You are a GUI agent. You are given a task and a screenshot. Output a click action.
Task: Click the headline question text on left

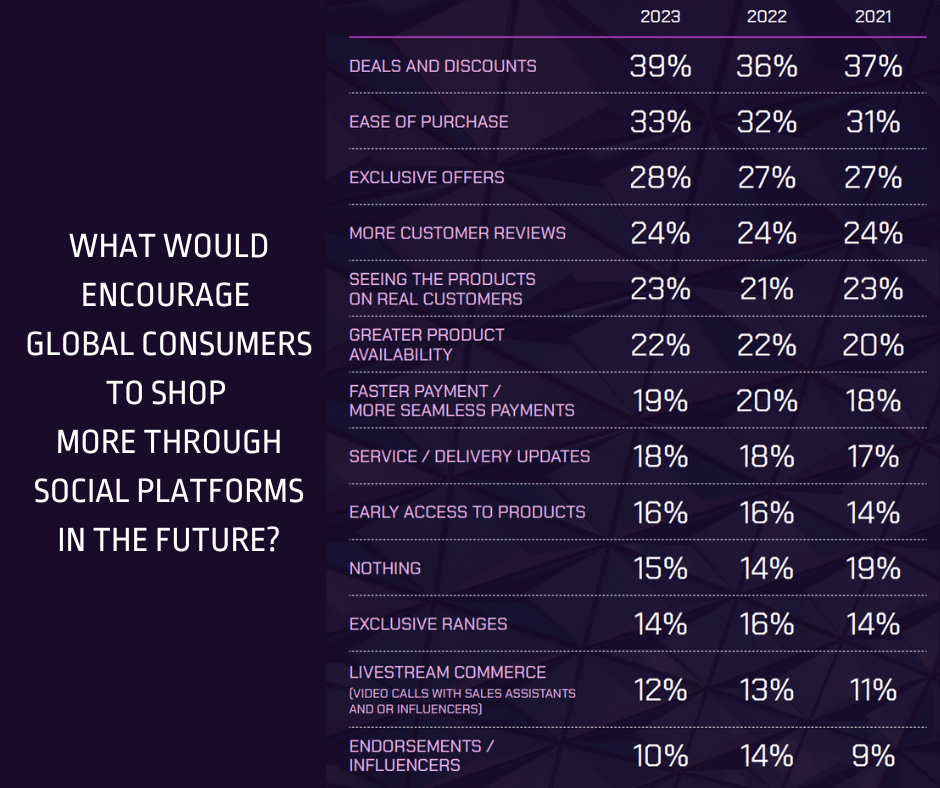[168, 392]
